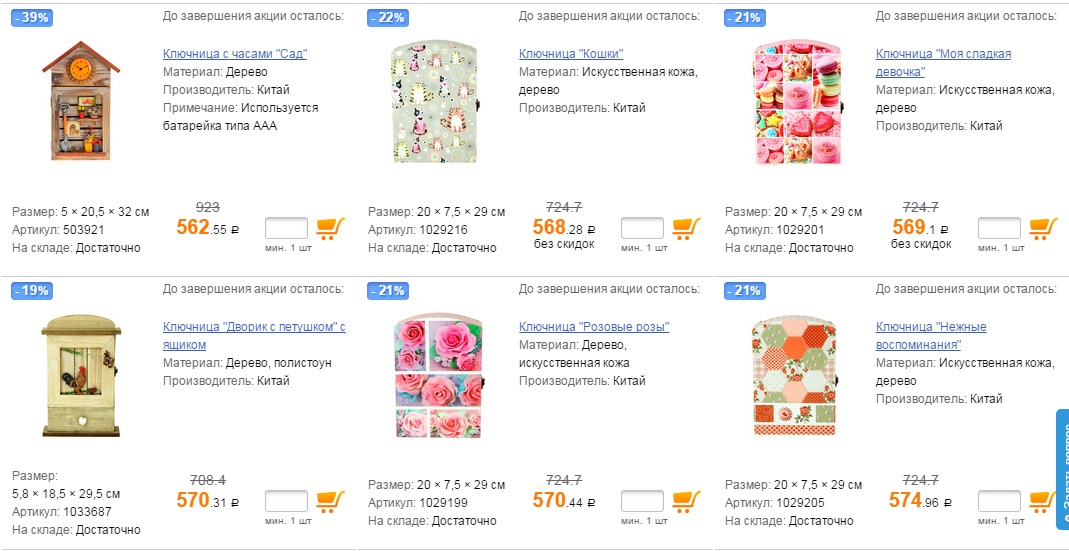
Task: Click the pink roses key holder thumbnail
Action: click(x=437, y=377)
